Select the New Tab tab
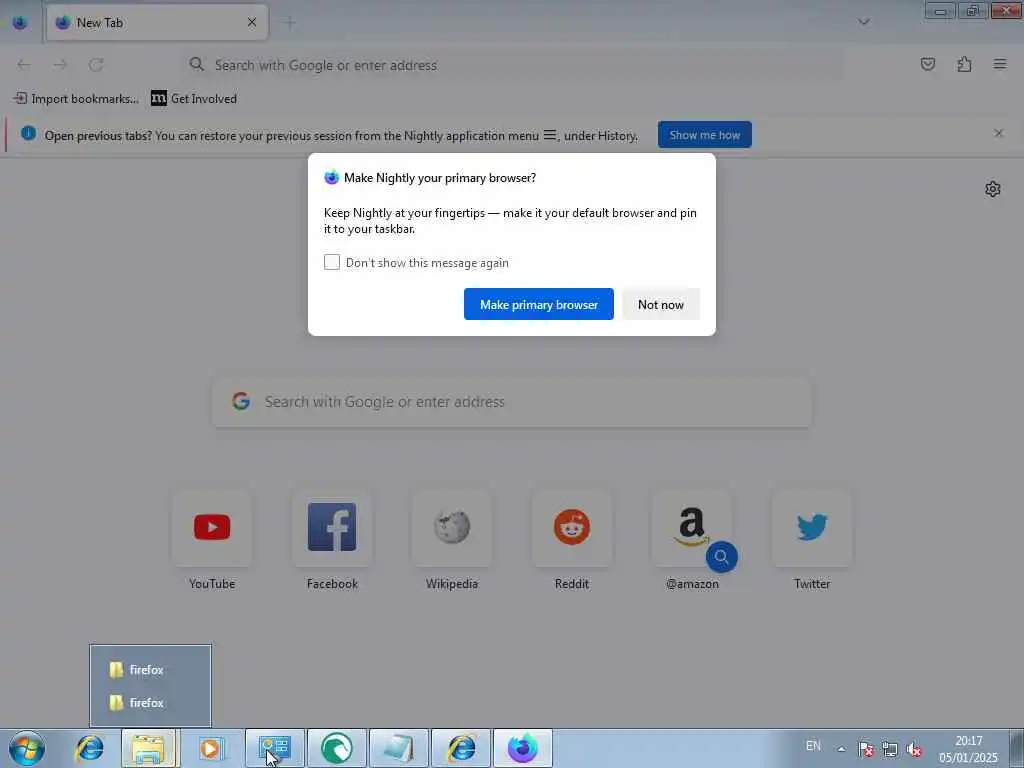This screenshot has height=768, width=1024. point(157,23)
